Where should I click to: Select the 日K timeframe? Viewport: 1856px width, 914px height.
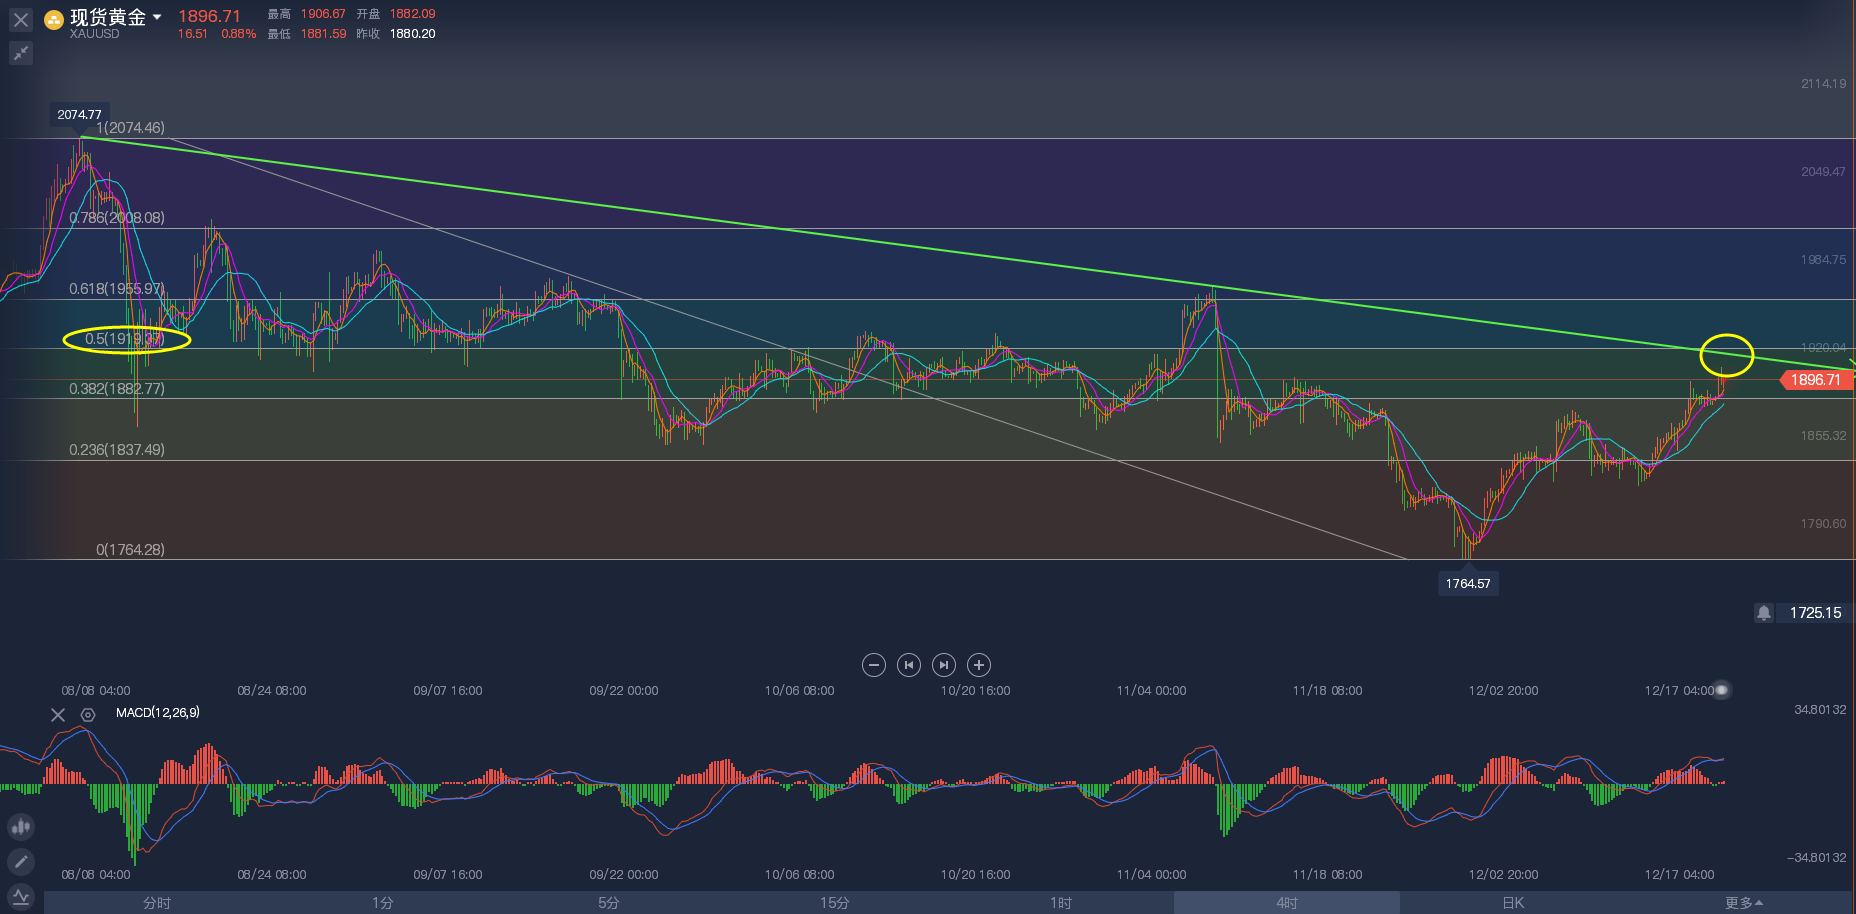[1513, 903]
